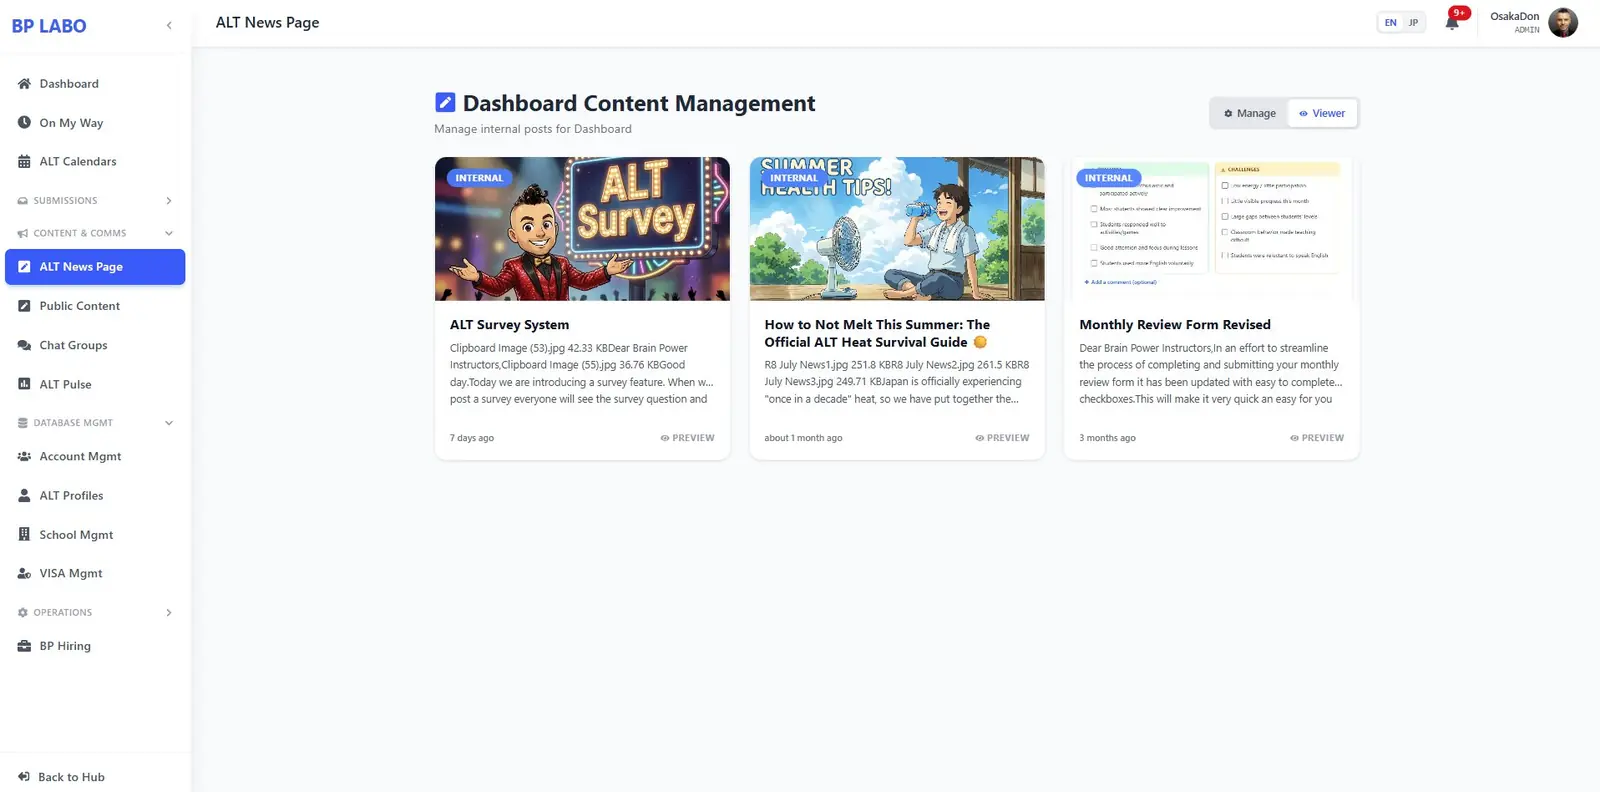This screenshot has width=1600, height=792.
Task: Click the ALT Survey System title
Action: click(x=509, y=325)
